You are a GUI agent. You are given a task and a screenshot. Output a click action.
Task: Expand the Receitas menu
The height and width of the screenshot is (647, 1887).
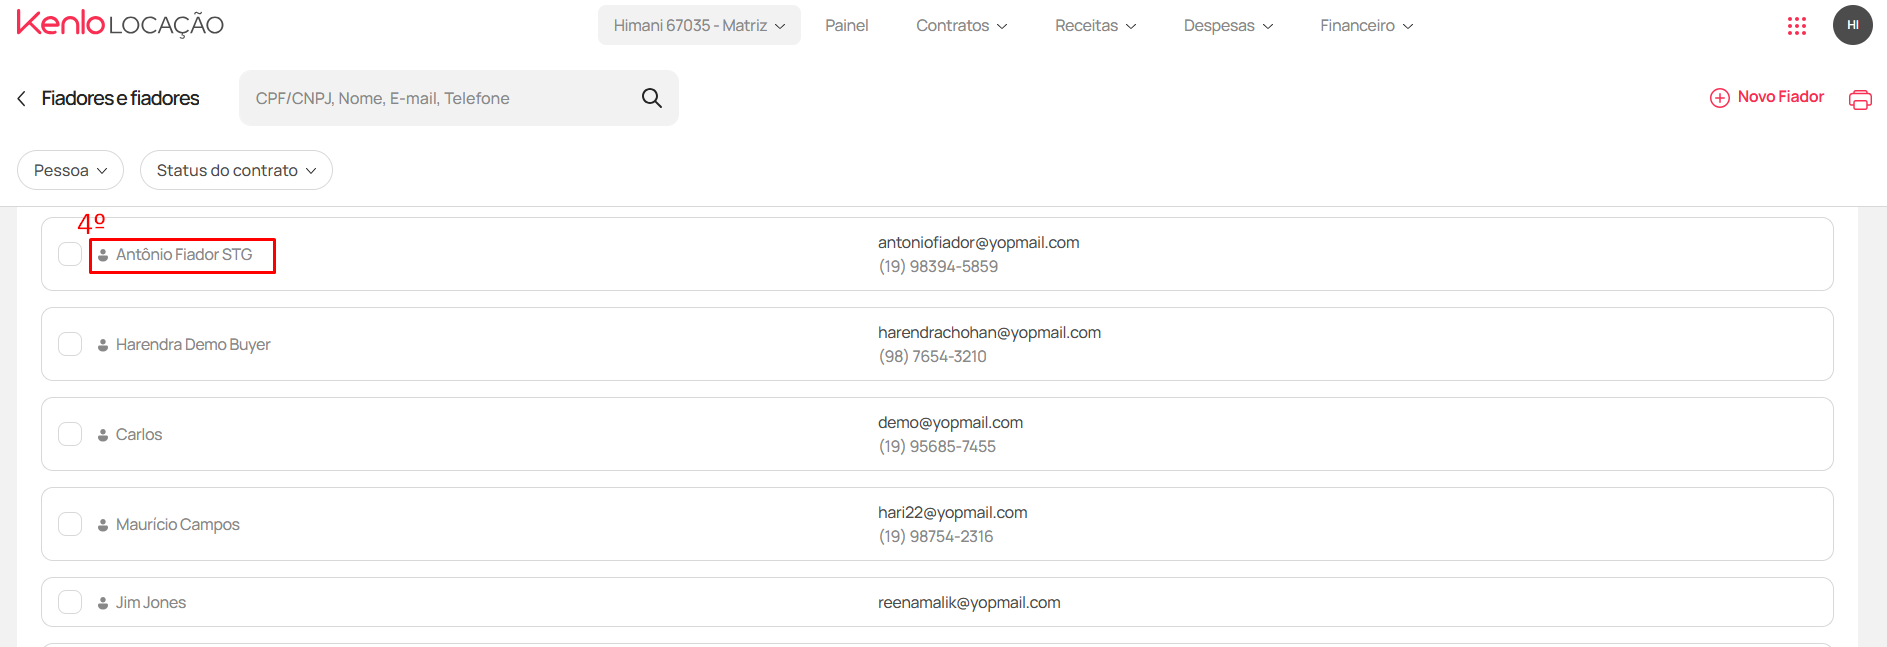(x=1095, y=25)
